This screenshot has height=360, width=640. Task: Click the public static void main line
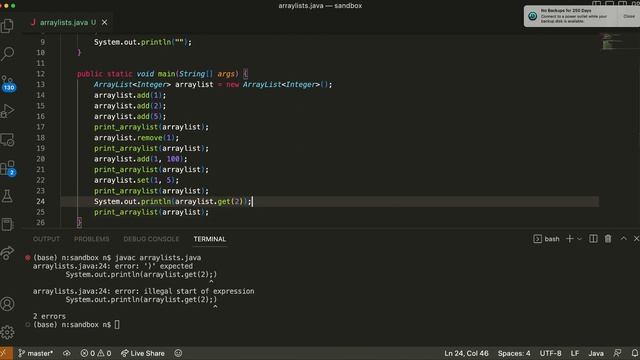pos(162,74)
